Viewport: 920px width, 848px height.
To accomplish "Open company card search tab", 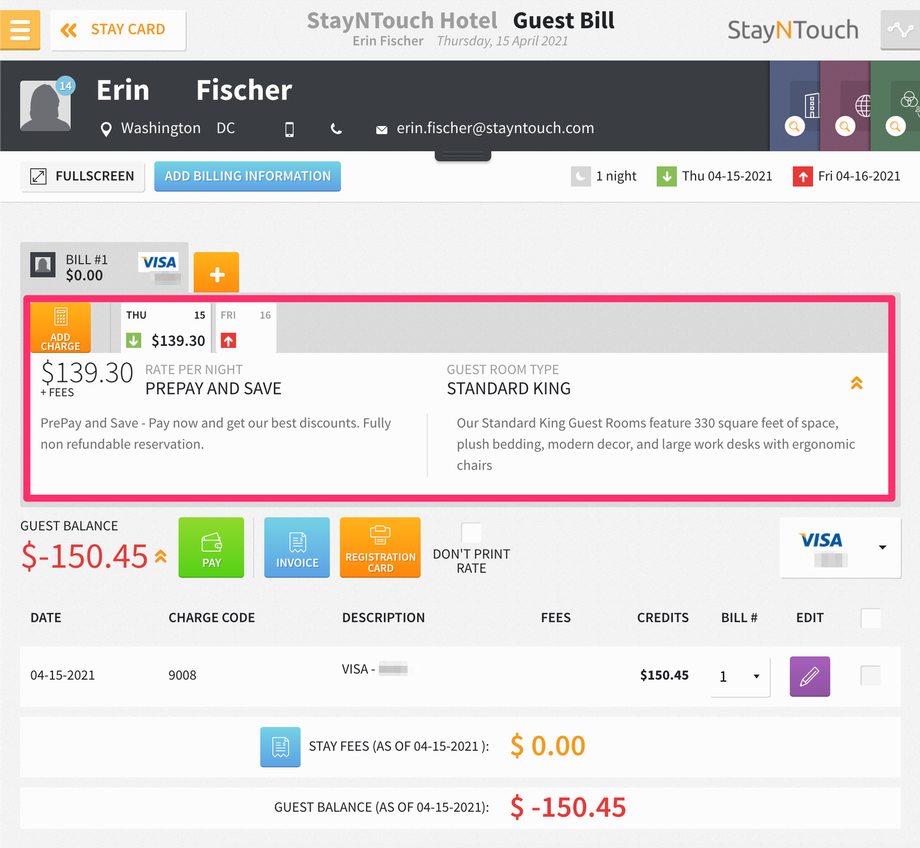I will (x=794, y=106).
